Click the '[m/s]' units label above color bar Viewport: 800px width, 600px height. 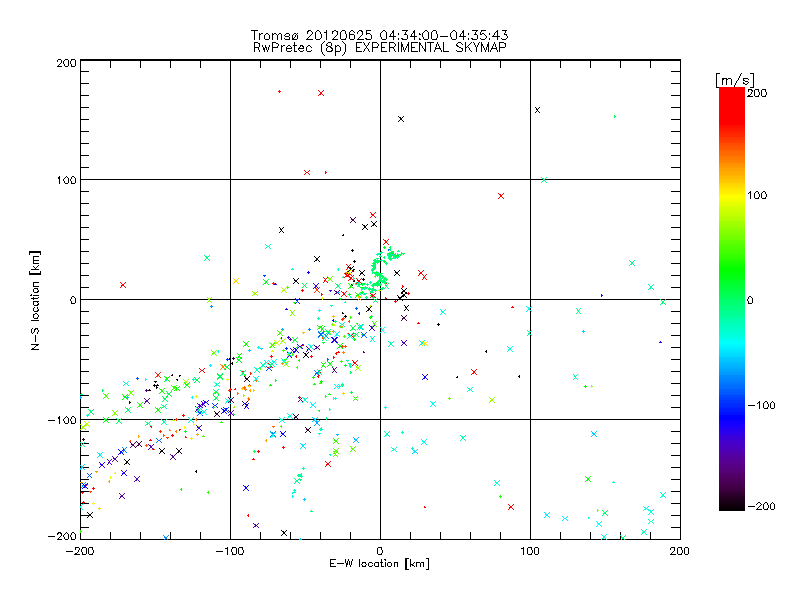click(735, 80)
